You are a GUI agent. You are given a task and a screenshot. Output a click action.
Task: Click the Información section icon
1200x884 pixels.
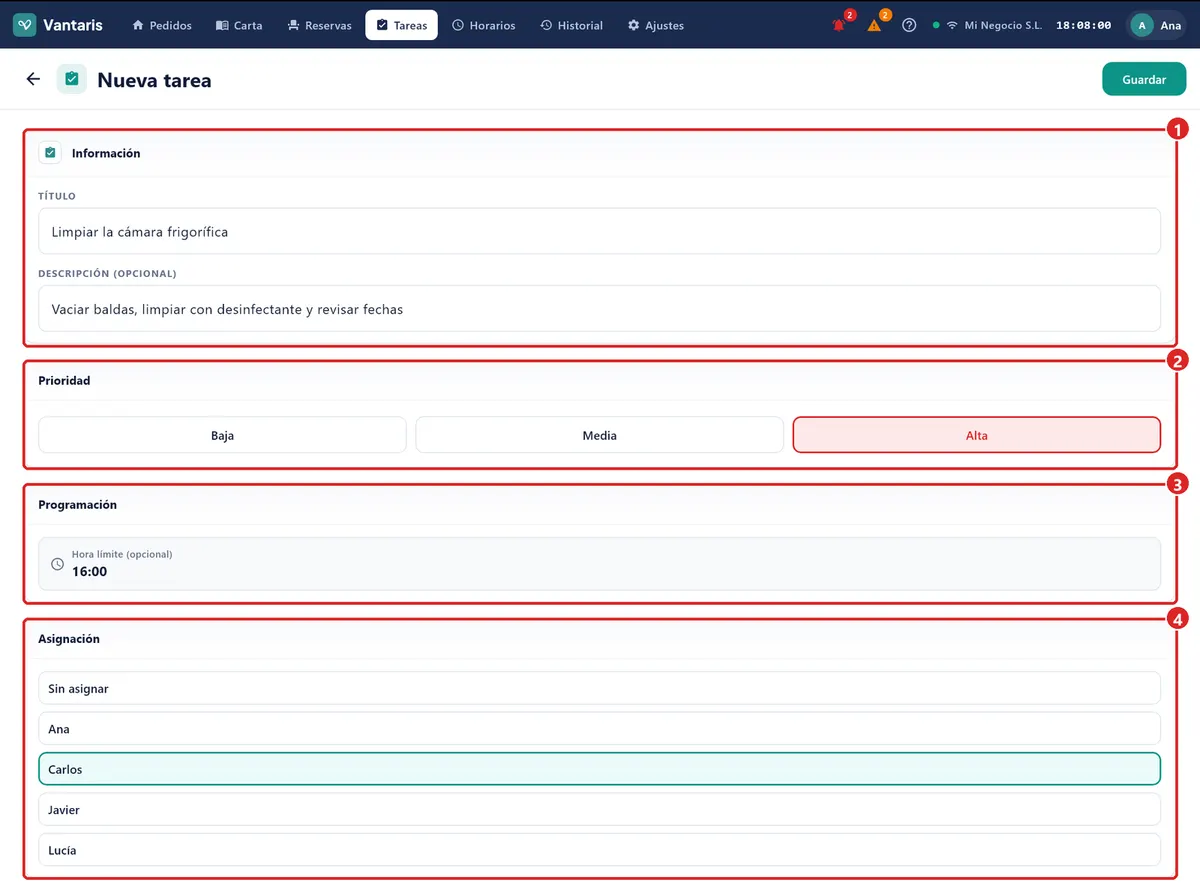tap(50, 153)
